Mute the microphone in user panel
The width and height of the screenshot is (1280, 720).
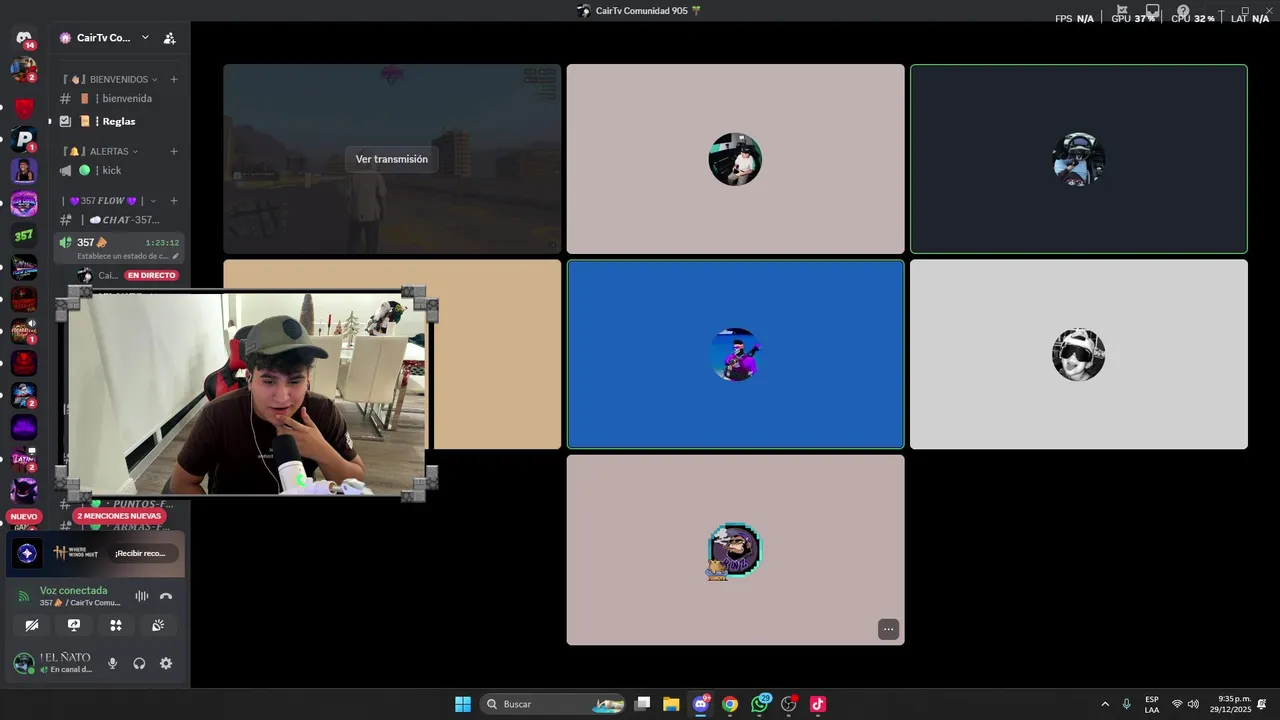[x=112, y=663]
